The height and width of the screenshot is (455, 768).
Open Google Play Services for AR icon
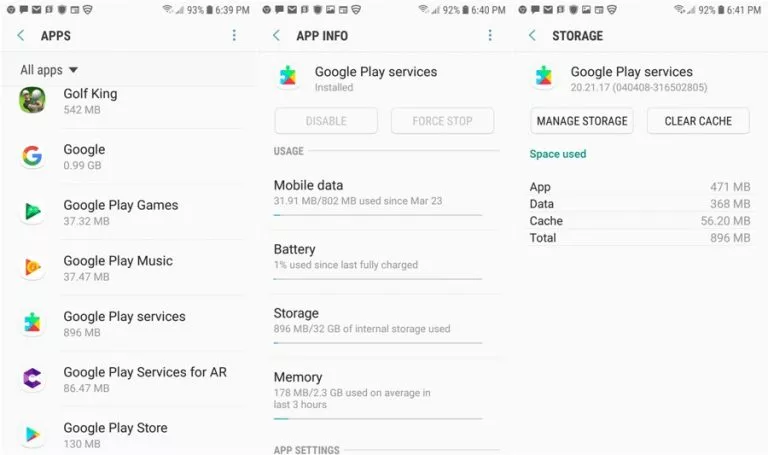pos(32,379)
